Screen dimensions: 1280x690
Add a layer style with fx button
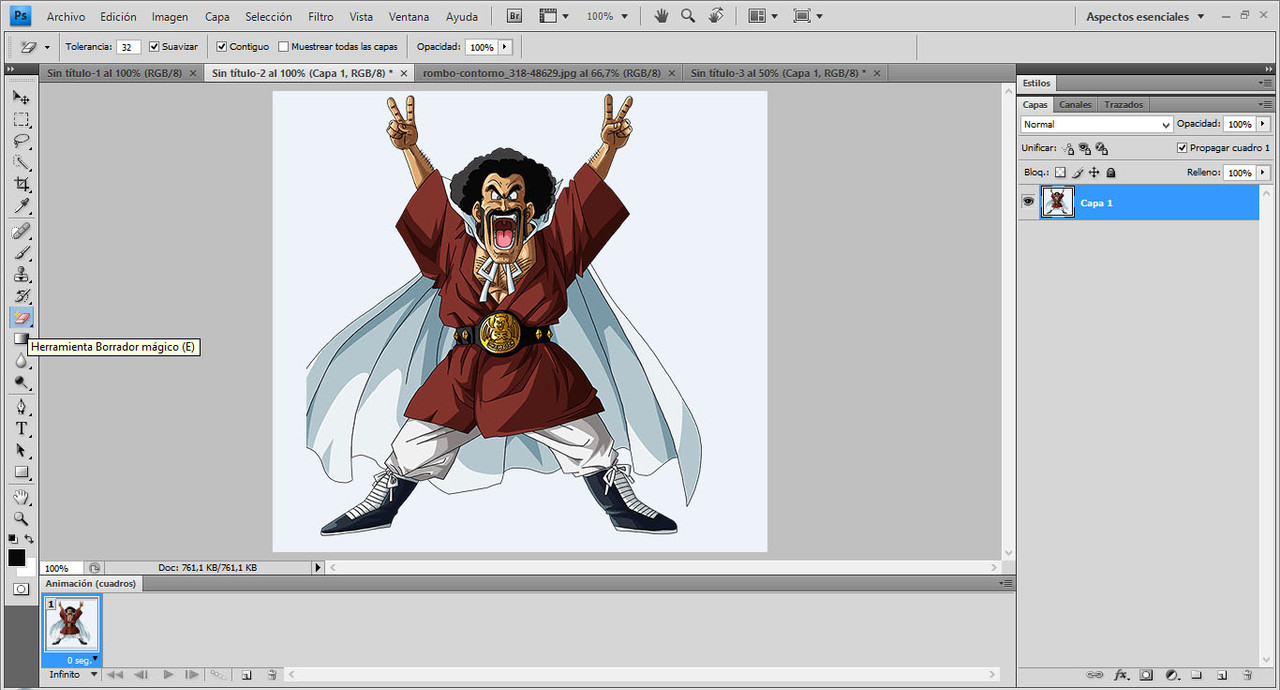click(x=1121, y=675)
